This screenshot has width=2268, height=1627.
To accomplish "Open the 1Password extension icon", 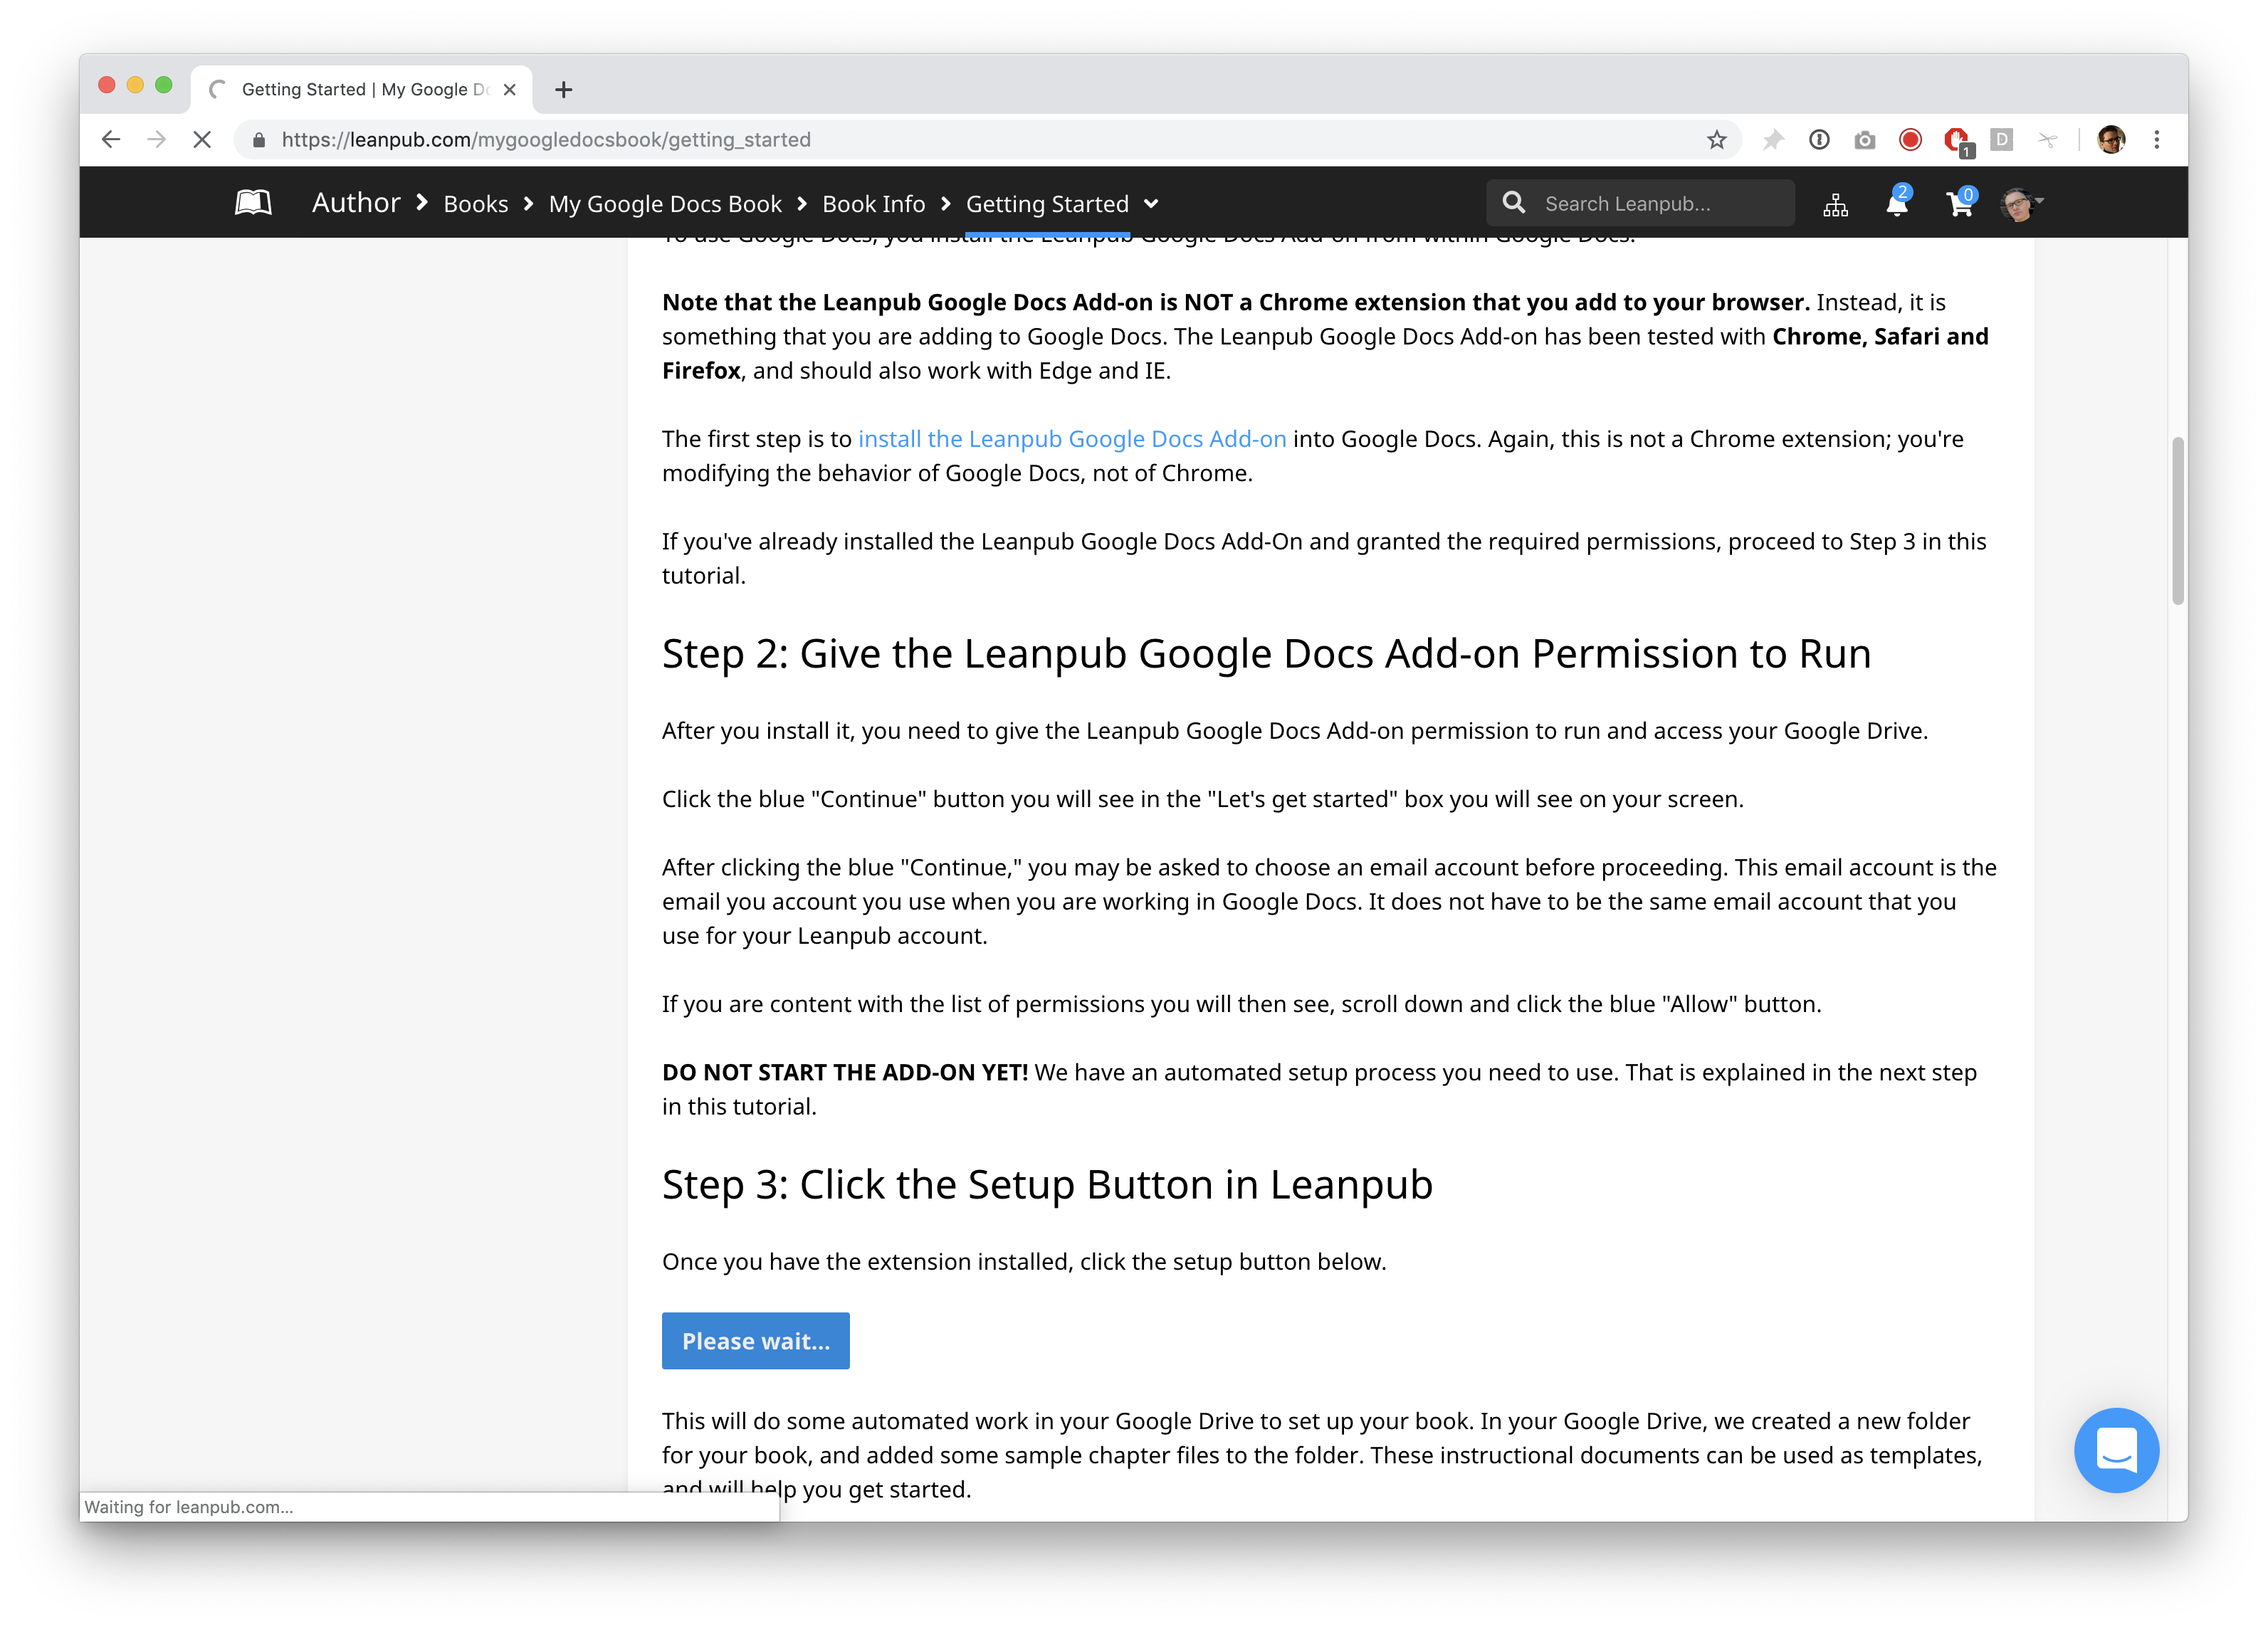I will (1819, 139).
